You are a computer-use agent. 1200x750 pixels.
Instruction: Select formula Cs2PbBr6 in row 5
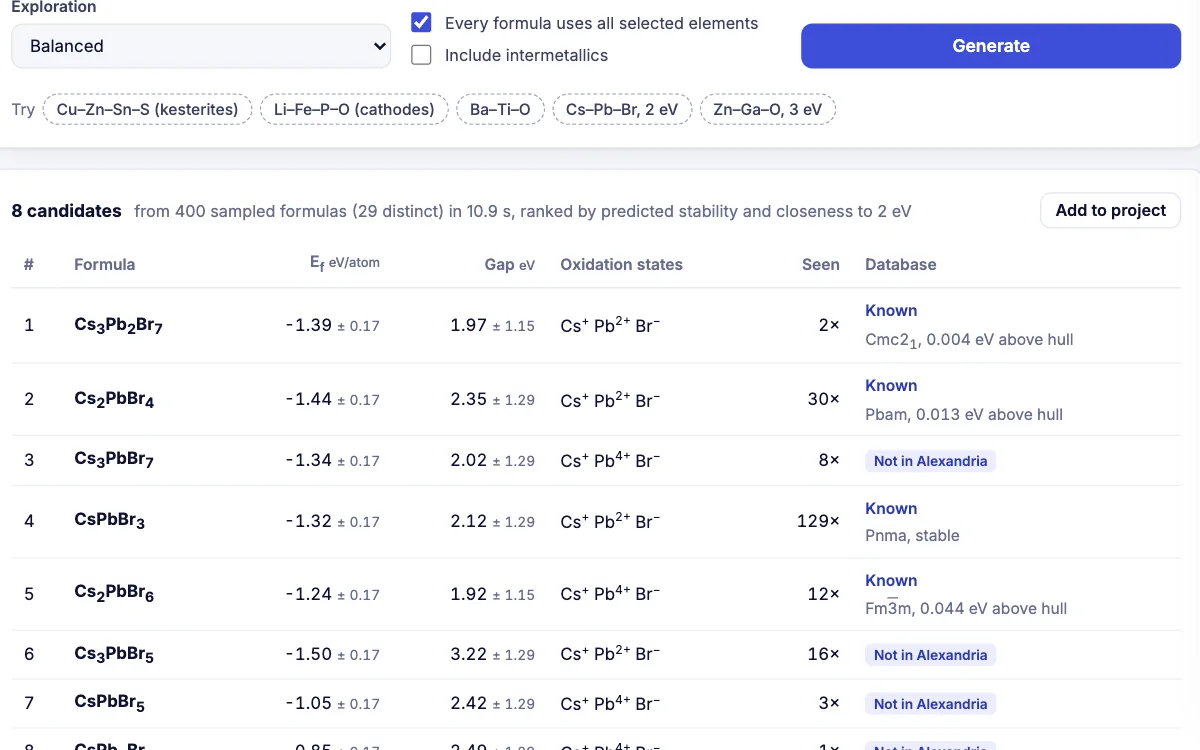[114, 594]
